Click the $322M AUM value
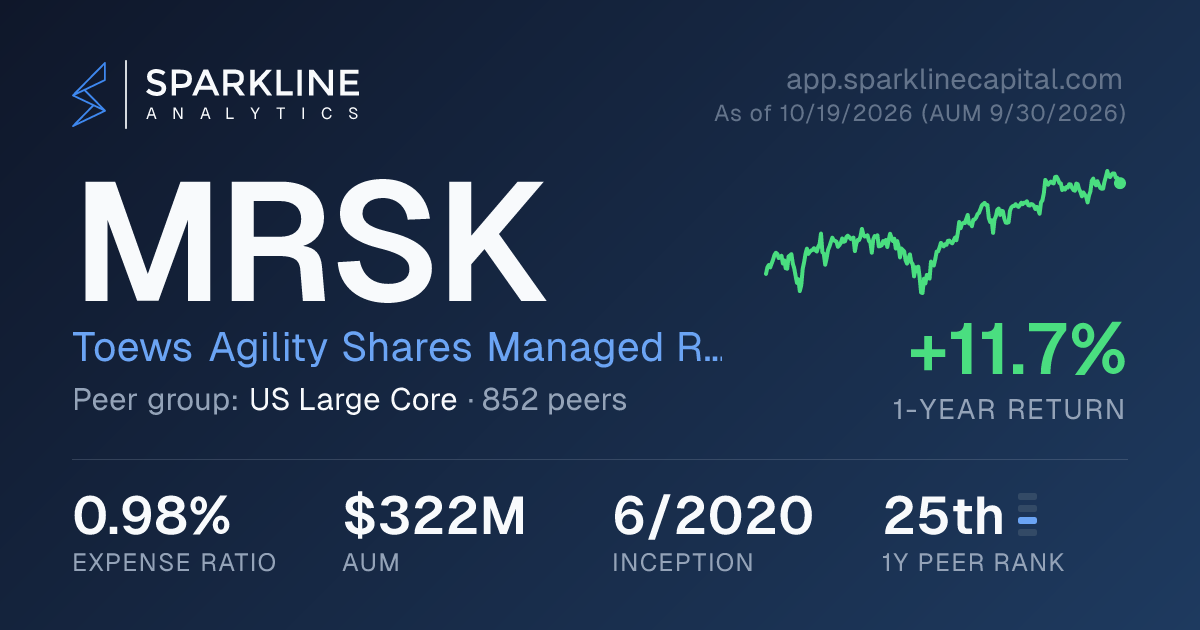Viewport: 1200px width, 630px height. [434, 516]
